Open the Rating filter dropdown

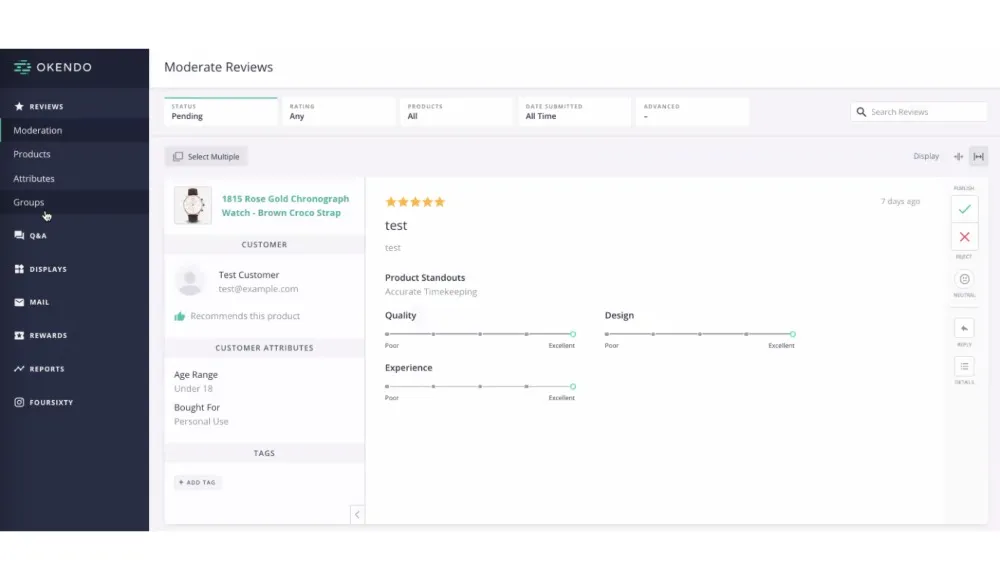(339, 112)
